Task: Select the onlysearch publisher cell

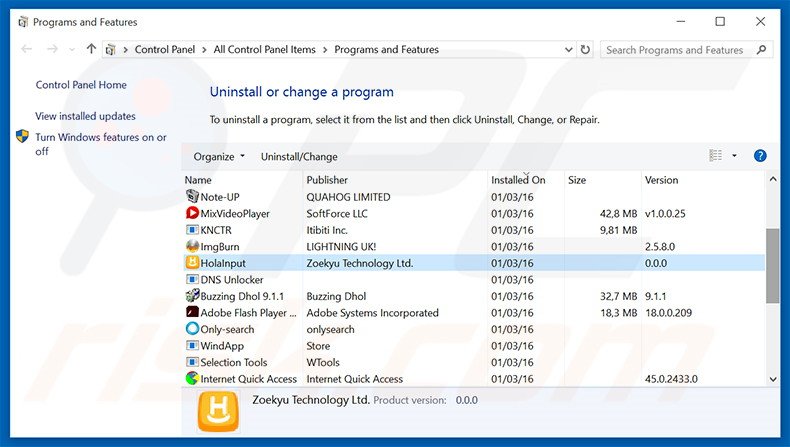Action: [330, 330]
